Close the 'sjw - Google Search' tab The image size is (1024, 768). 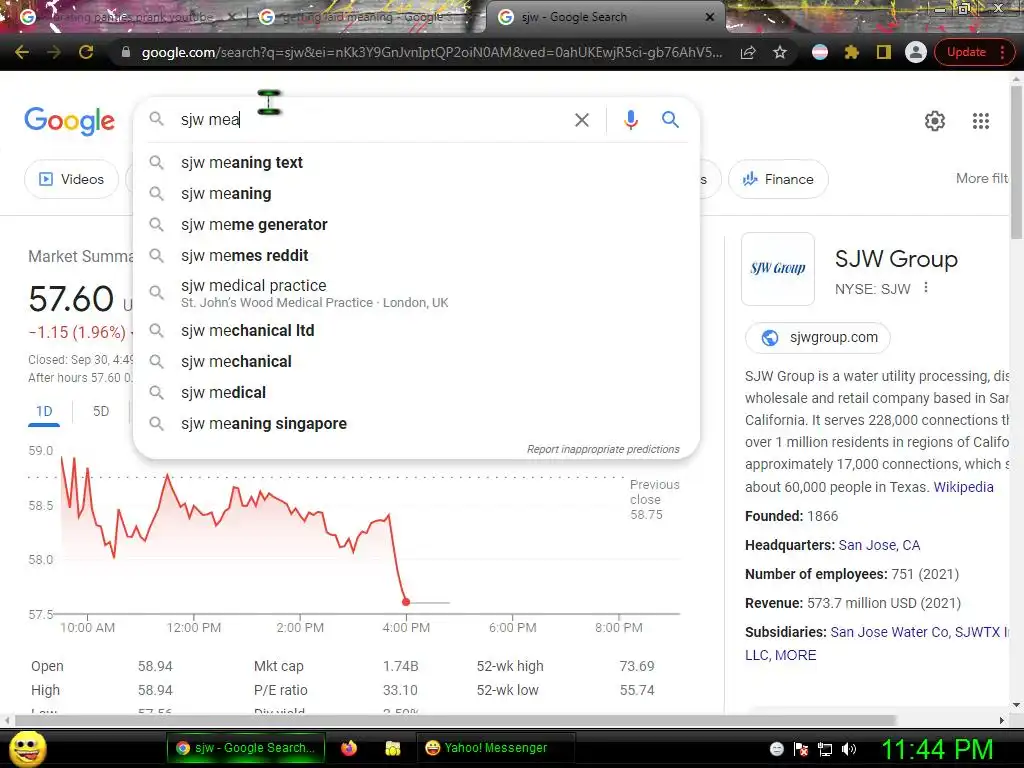pos(710,18)
